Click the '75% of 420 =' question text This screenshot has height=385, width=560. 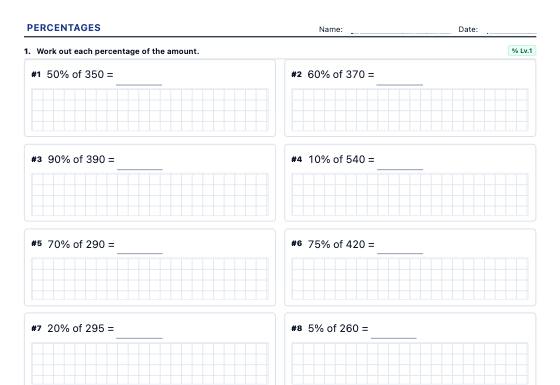pos(341,244)
